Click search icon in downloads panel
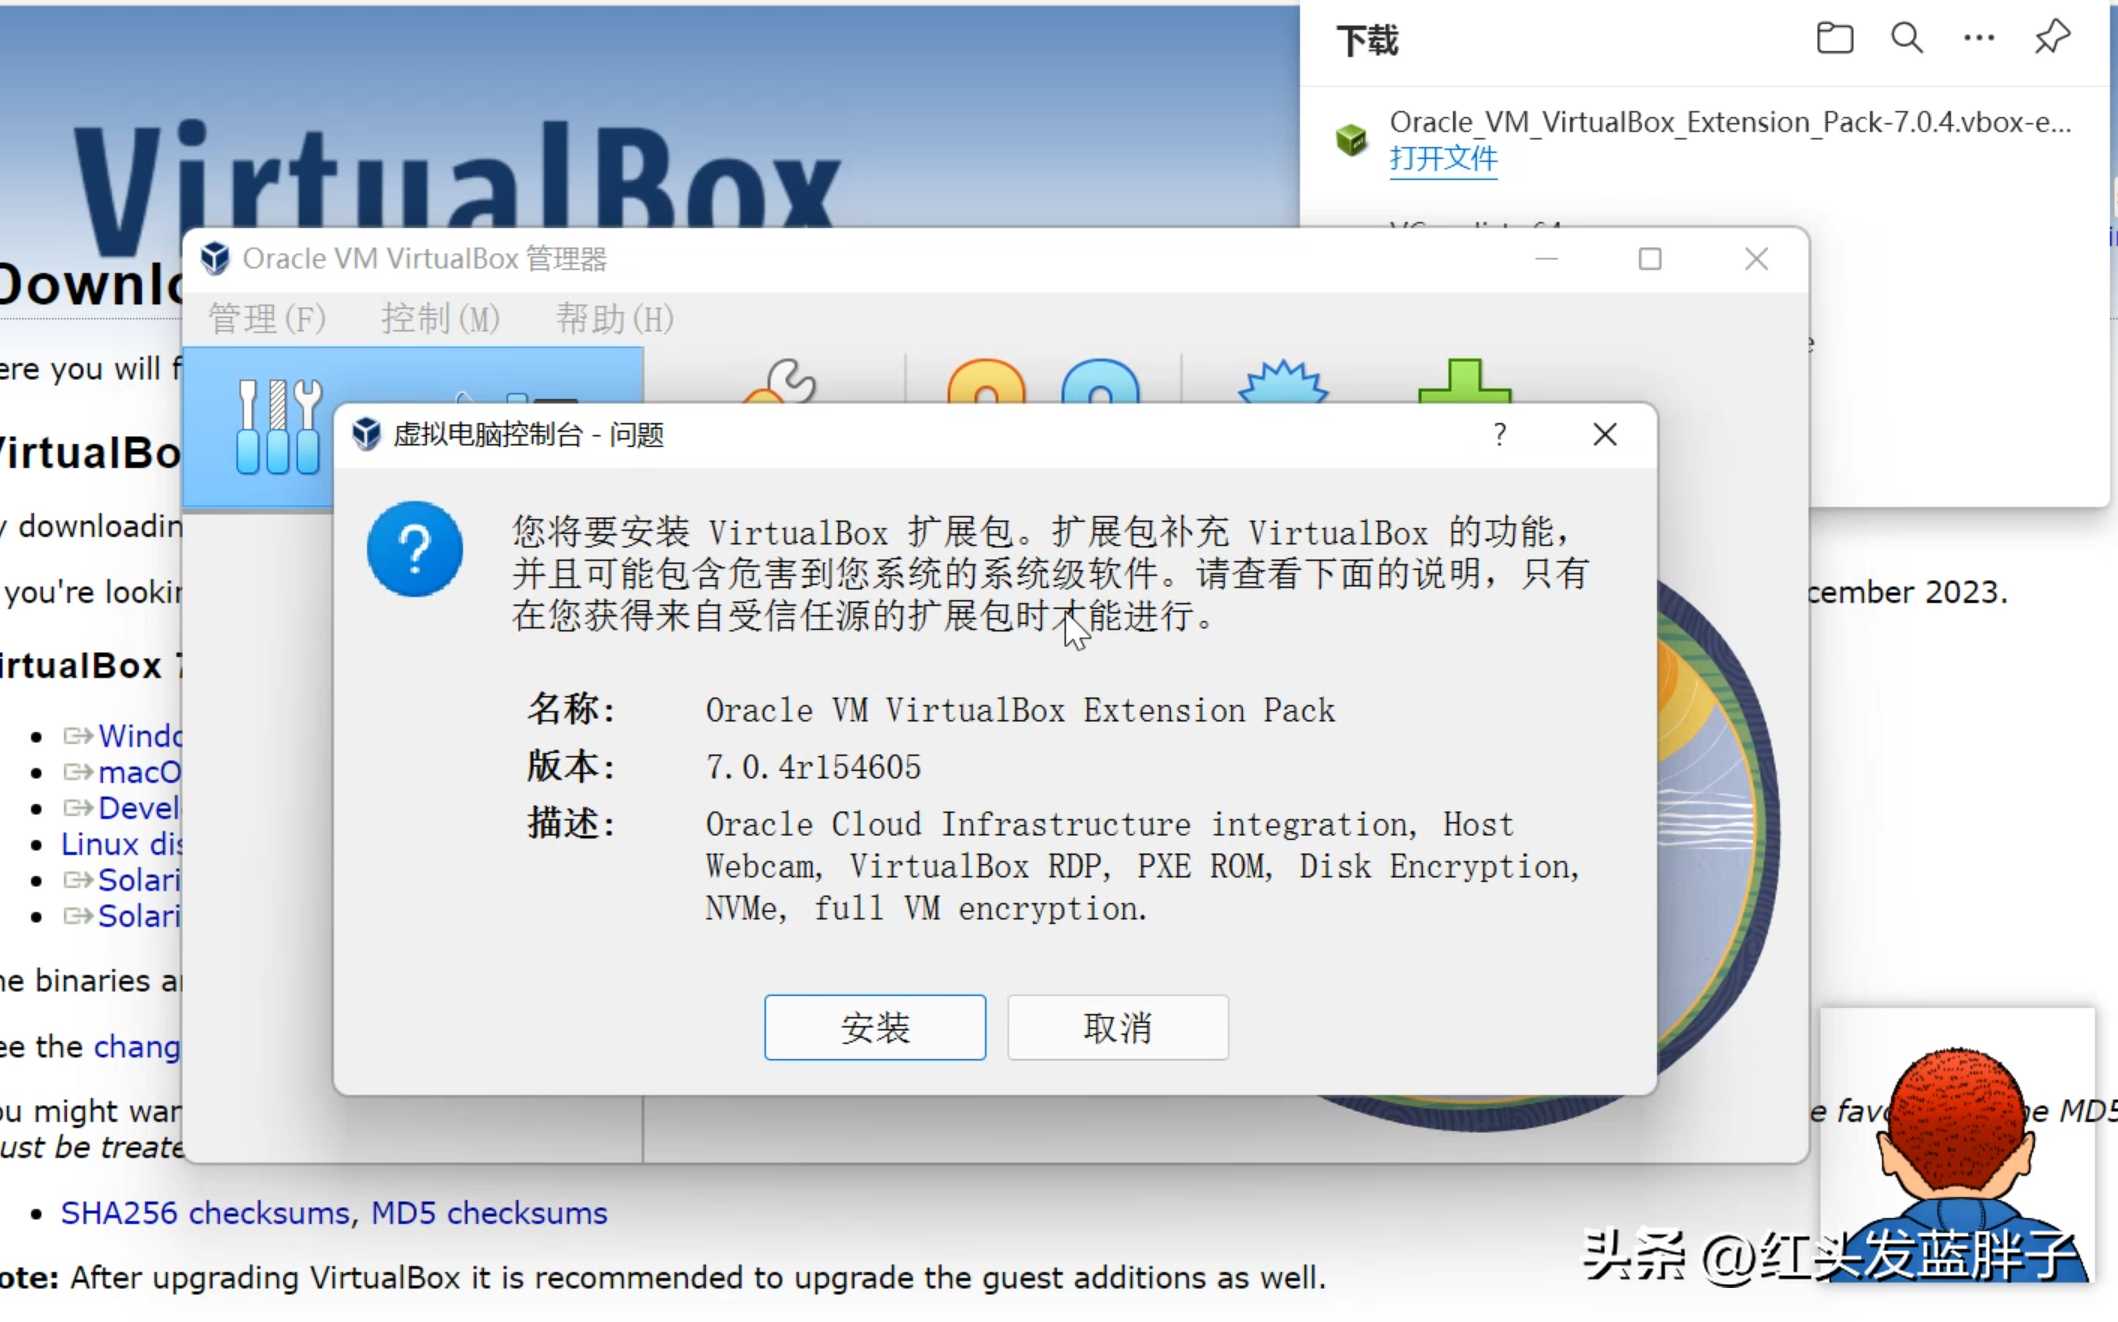The height and width of the screenshot is (1322, 2118). click(1907, 38)
